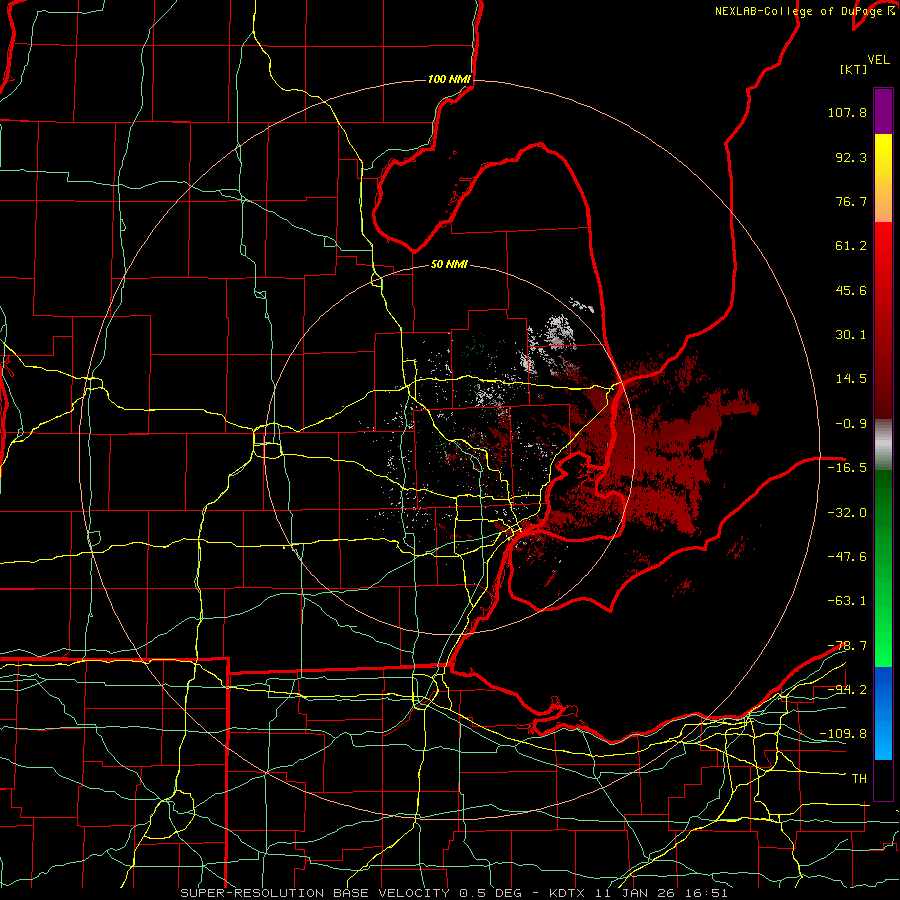Viewport: 900px width, 900px height.
Task: Pick the red segment of velocity color bar
Action: coord(883,320)
